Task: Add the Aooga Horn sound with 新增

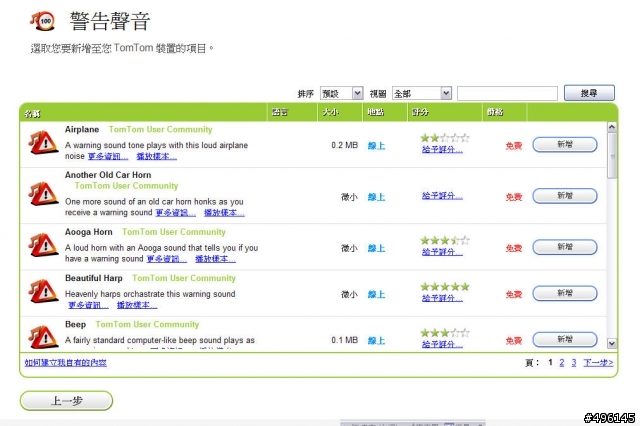Action: [x=565, y=247]
